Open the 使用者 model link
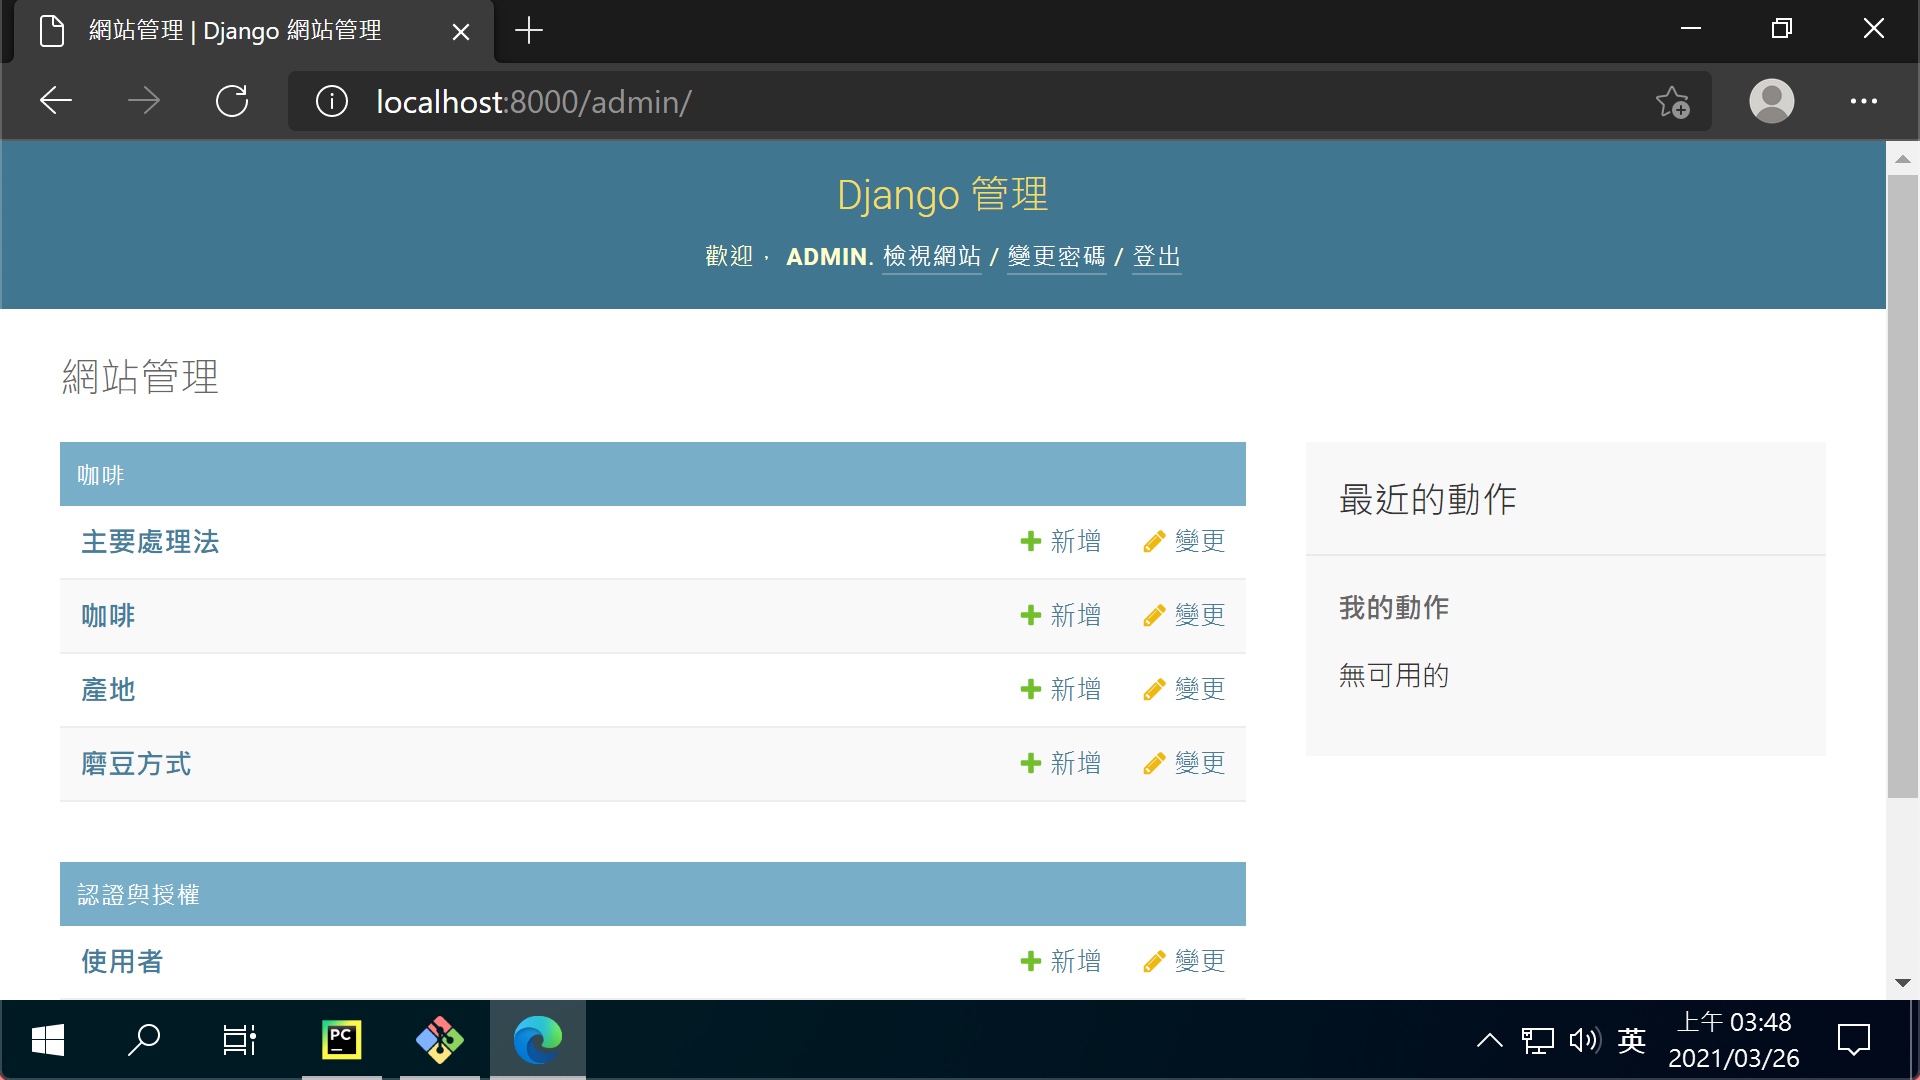This screenshot has height=1080, width=1920. [x=122, y=962]
